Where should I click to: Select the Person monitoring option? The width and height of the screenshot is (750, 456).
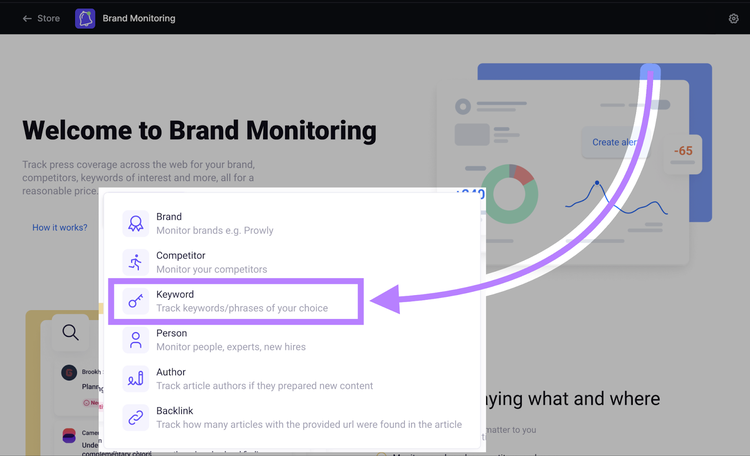(292, 340)
